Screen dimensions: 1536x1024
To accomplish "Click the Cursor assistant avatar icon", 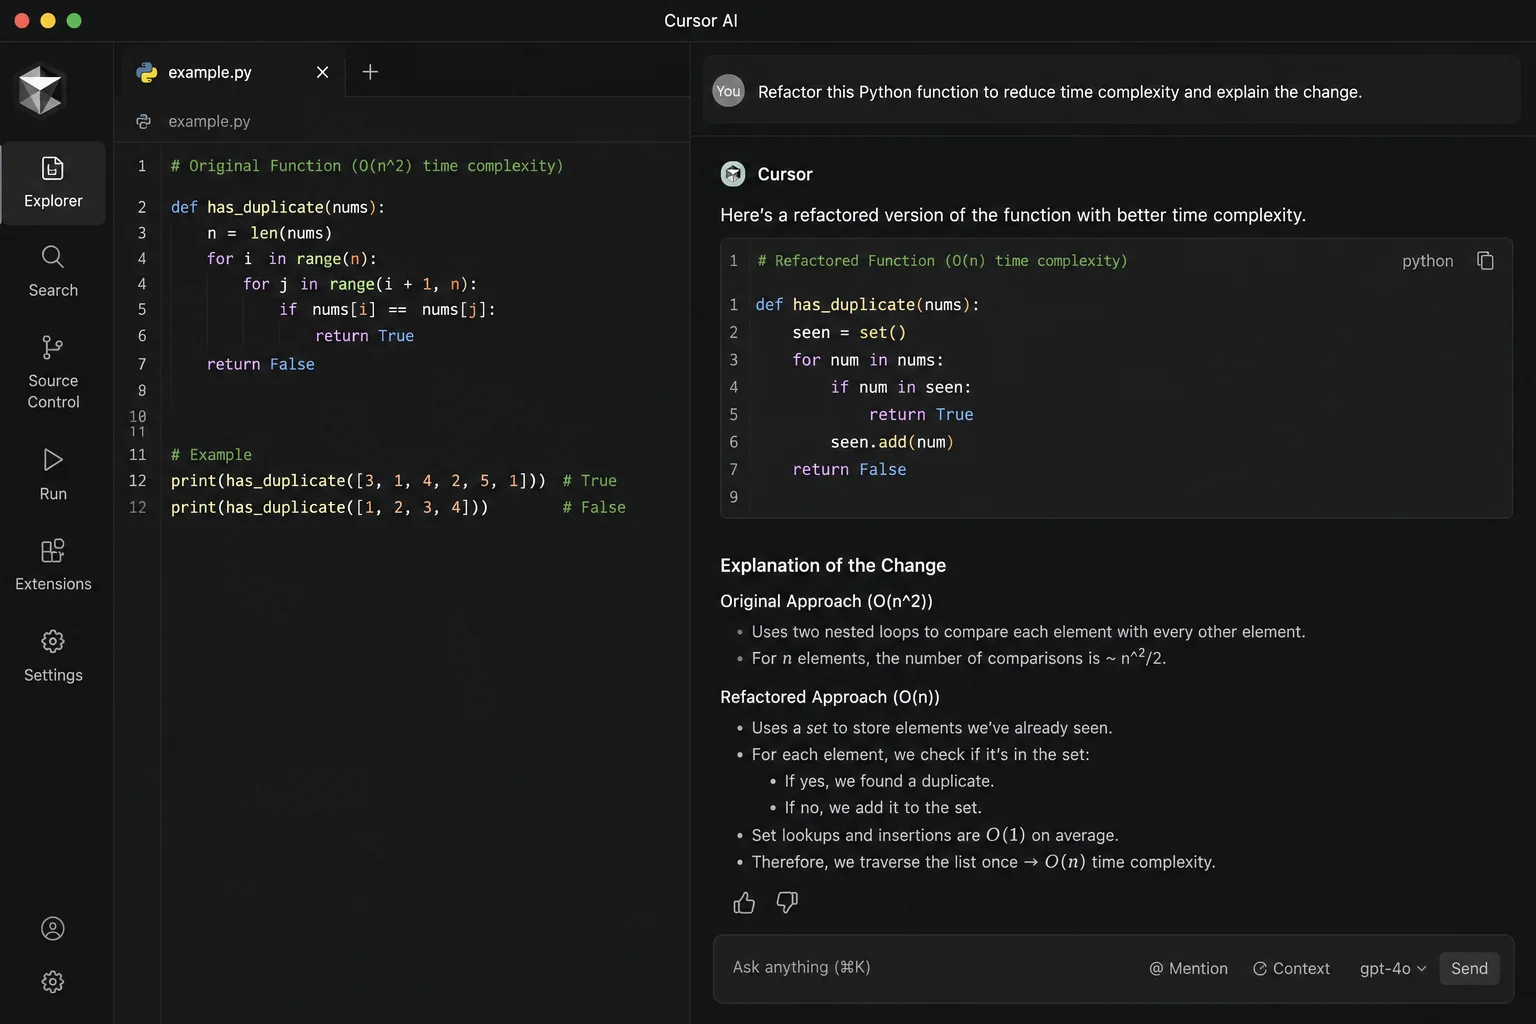I will point(733,174).
